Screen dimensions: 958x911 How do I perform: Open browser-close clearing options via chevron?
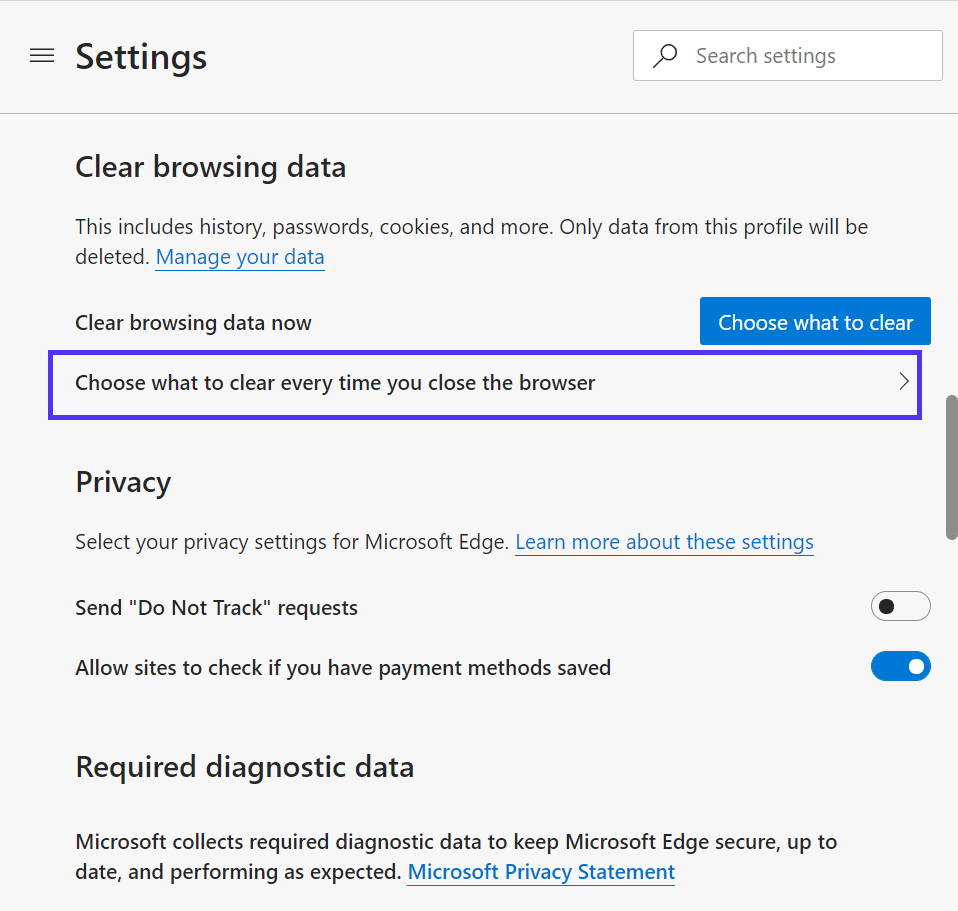[904, 383]
